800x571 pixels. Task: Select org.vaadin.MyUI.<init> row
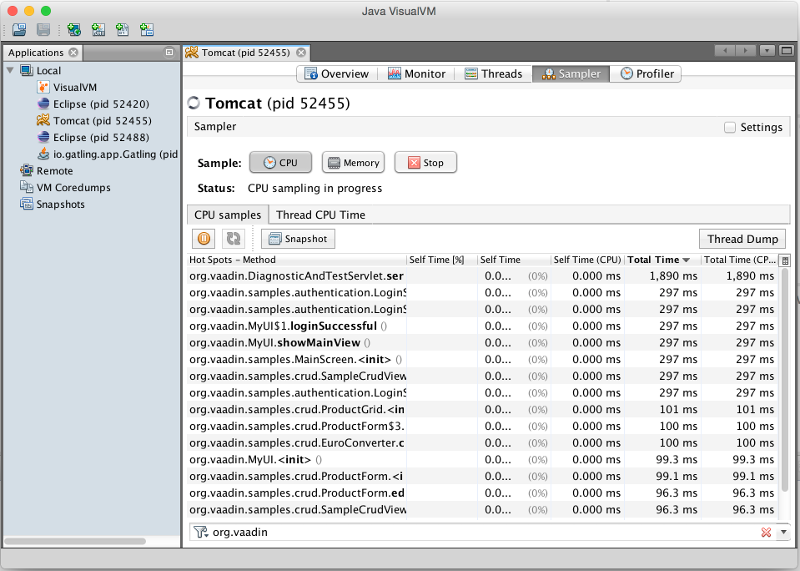[482, 460]
